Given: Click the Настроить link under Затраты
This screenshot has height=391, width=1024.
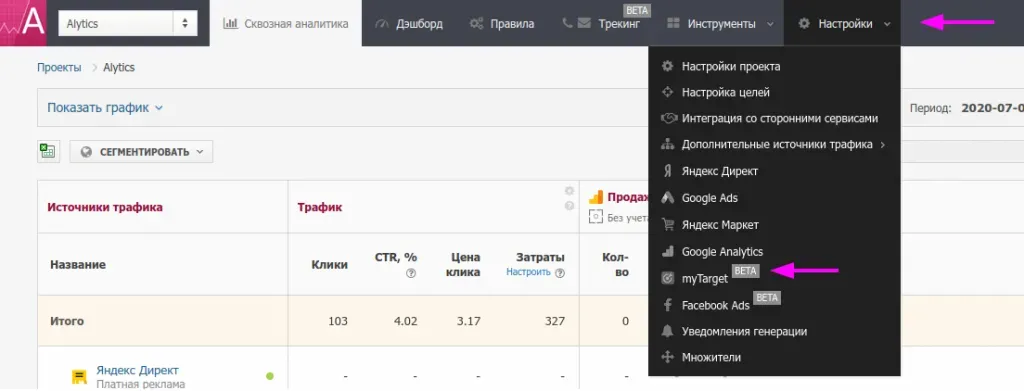Looking at the screenshot, I should 528,272.
